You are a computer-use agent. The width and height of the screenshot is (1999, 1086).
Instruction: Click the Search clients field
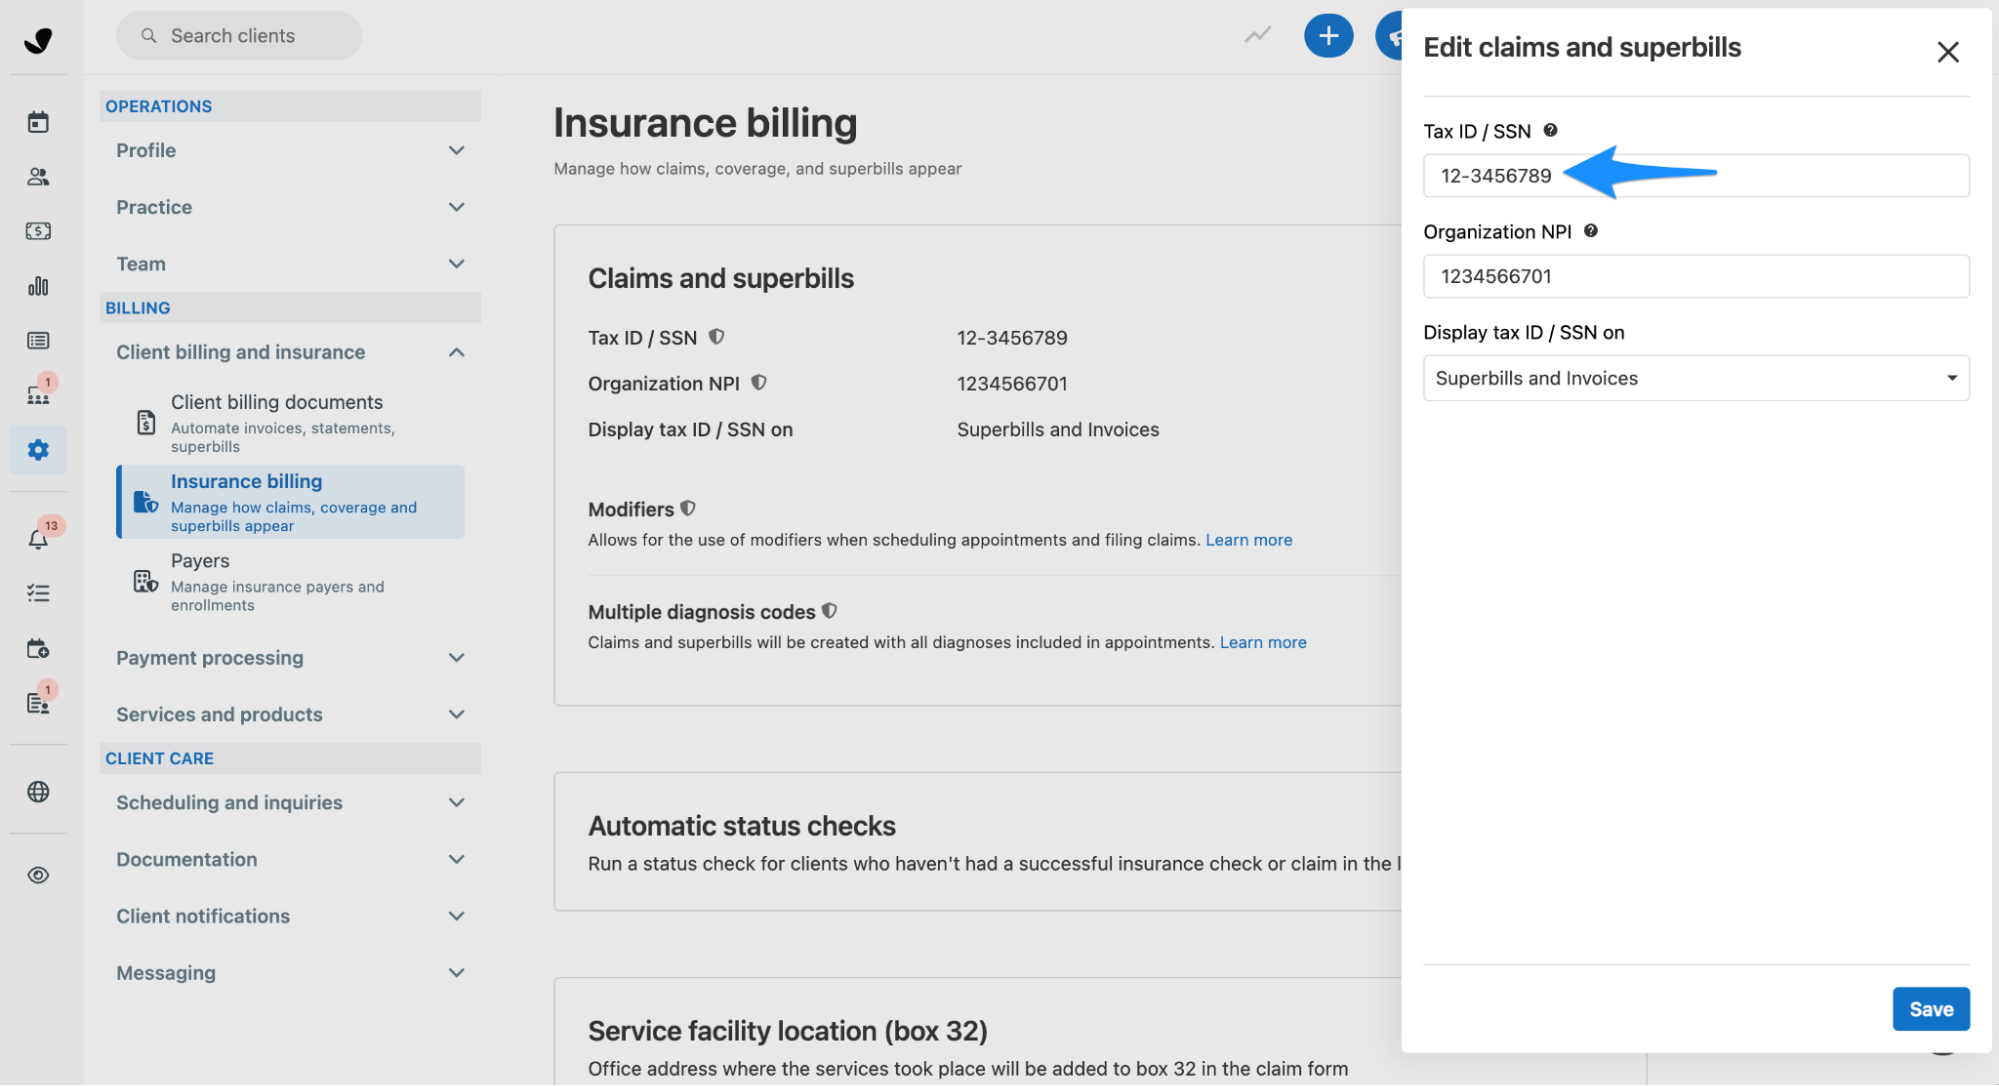click(x=239, y=36)
